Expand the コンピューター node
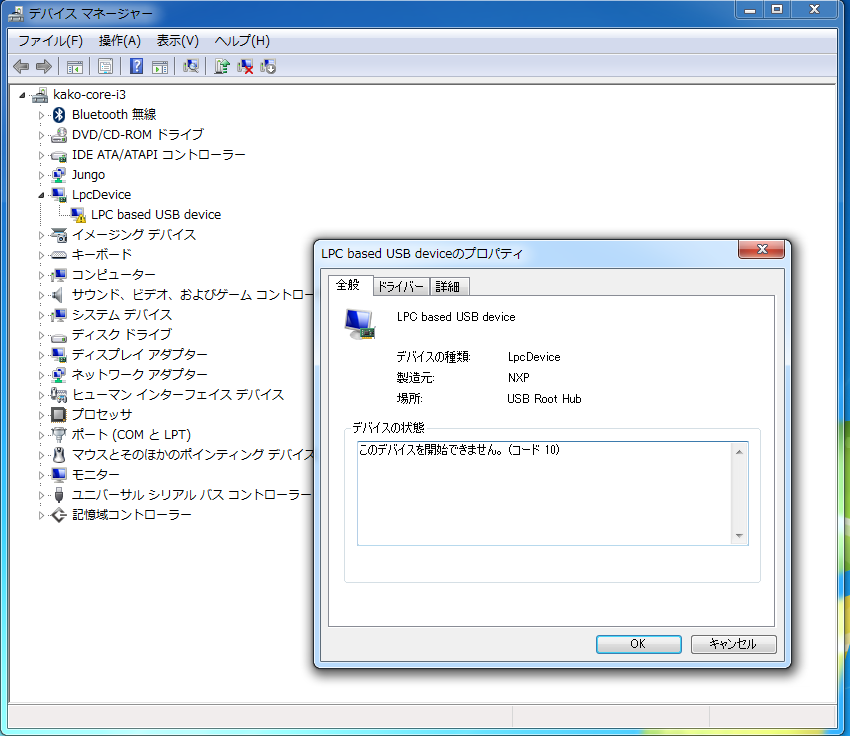This screenshot has width=850, height=736. (41, 275)
